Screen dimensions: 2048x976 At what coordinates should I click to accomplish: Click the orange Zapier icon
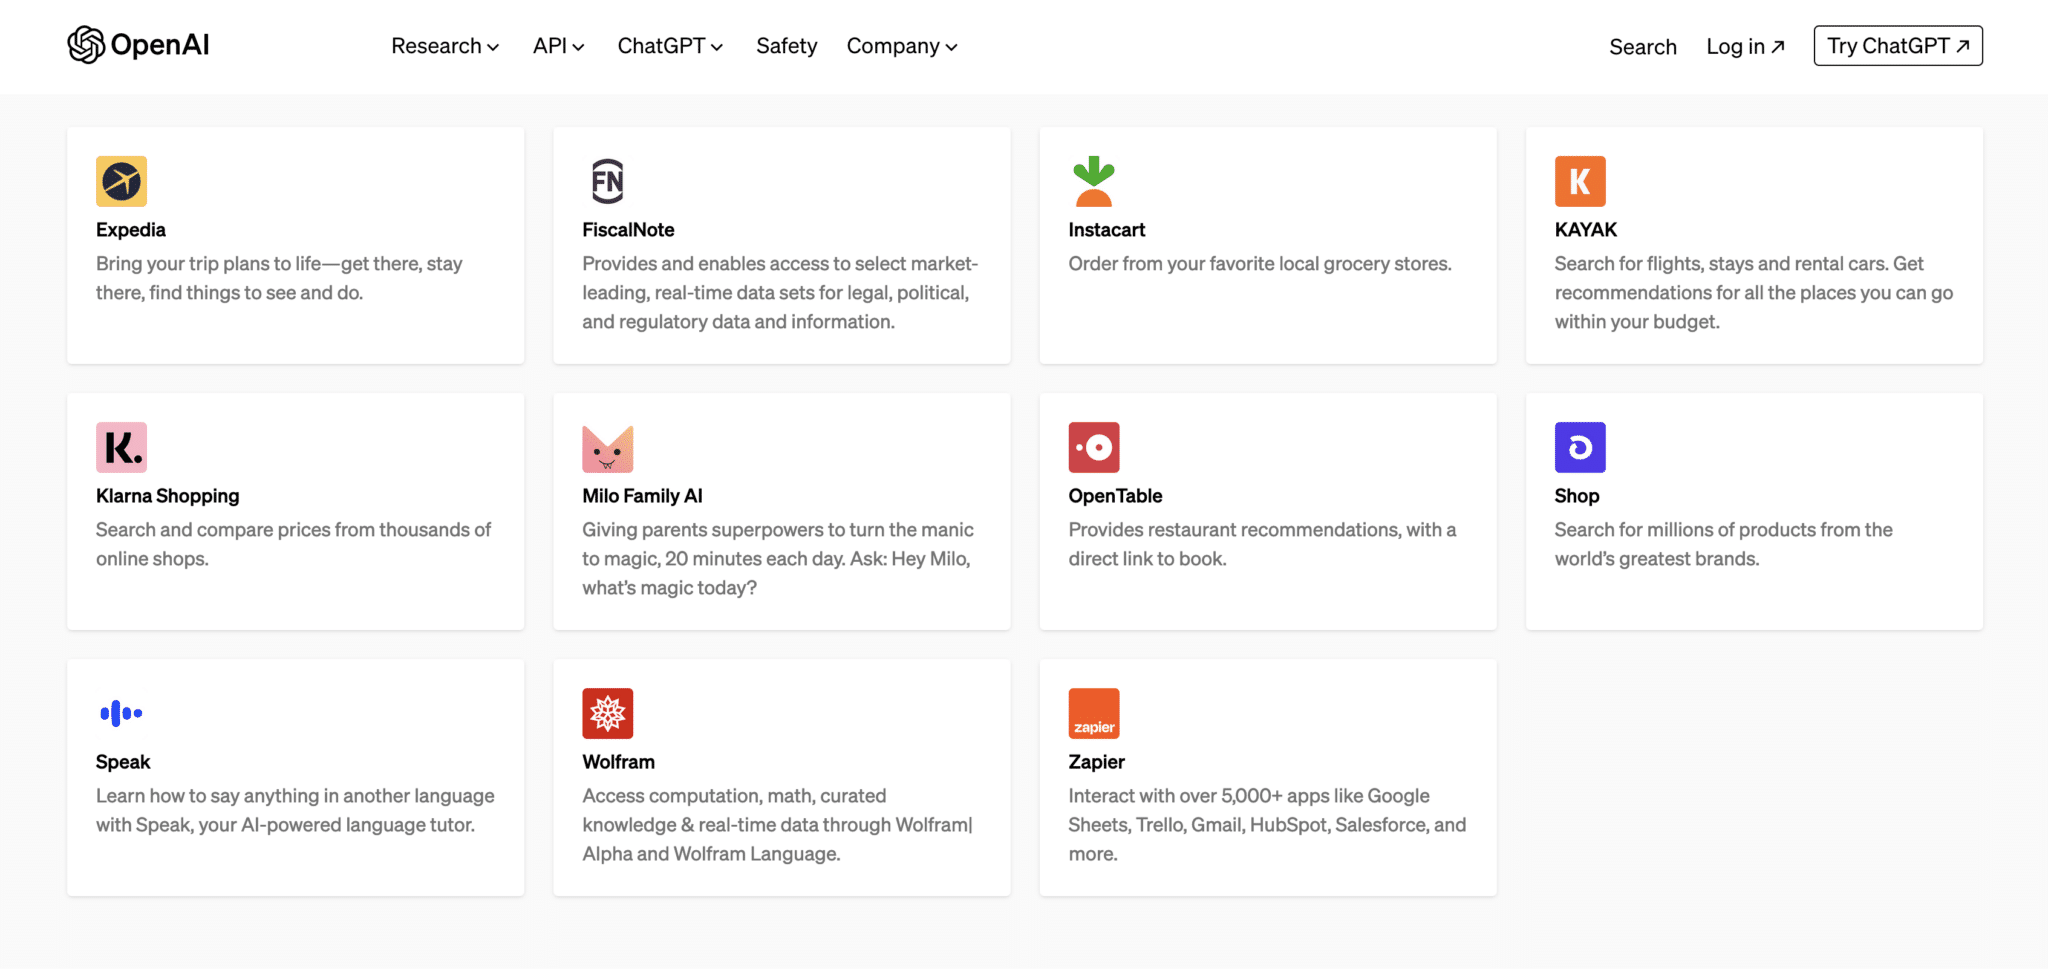click(1093, 713)
